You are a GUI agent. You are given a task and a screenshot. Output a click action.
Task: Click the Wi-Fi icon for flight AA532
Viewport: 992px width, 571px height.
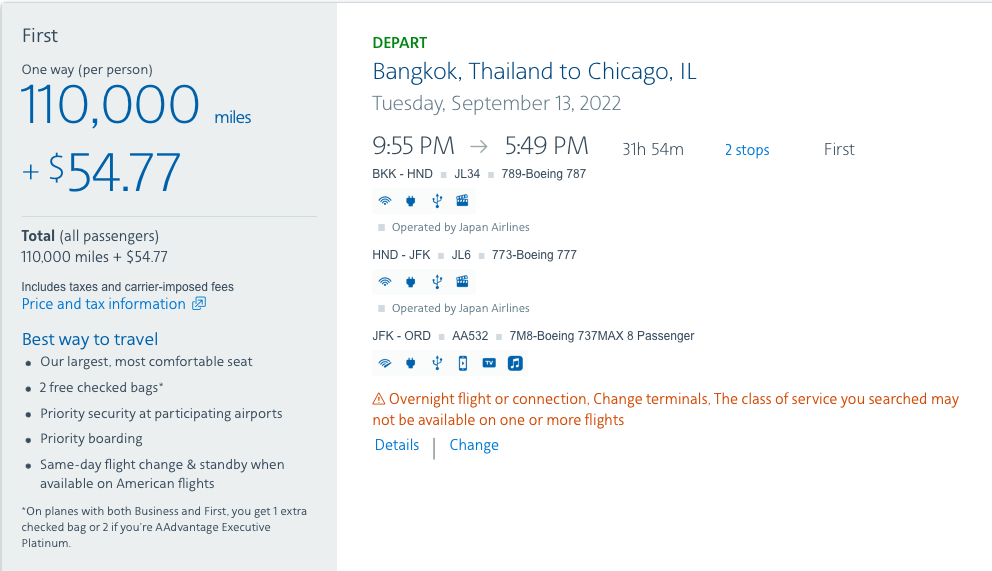click(385, 363)
